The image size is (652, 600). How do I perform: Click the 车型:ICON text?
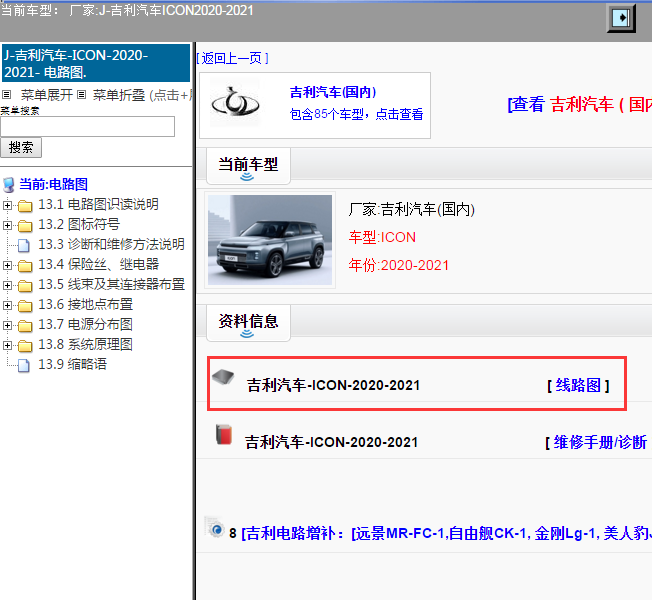[x=382, y=237]
